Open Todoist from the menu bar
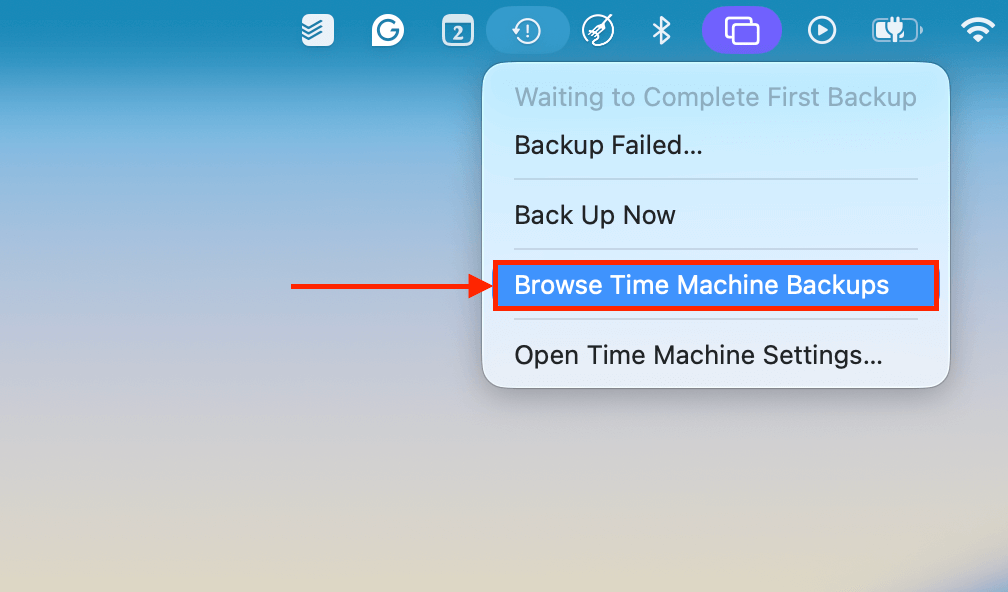The image size is (1008, 592). (316, 29)
